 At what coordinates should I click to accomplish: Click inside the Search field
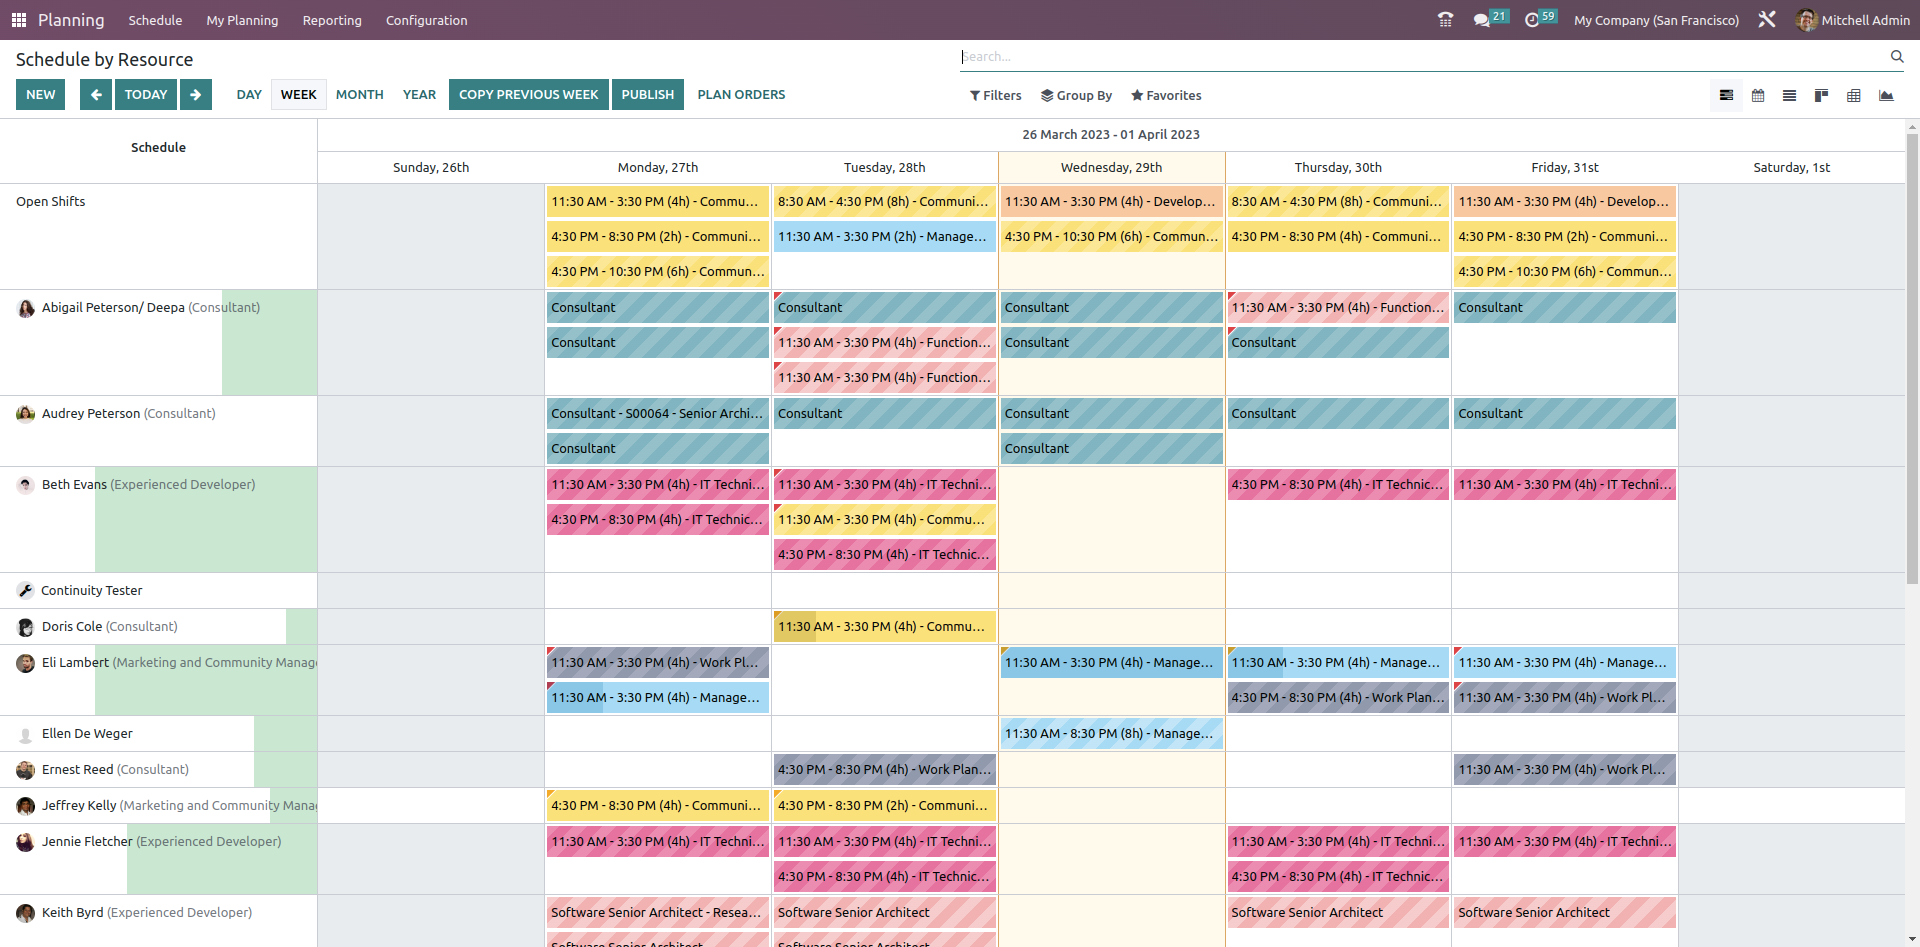(1200, 56)
